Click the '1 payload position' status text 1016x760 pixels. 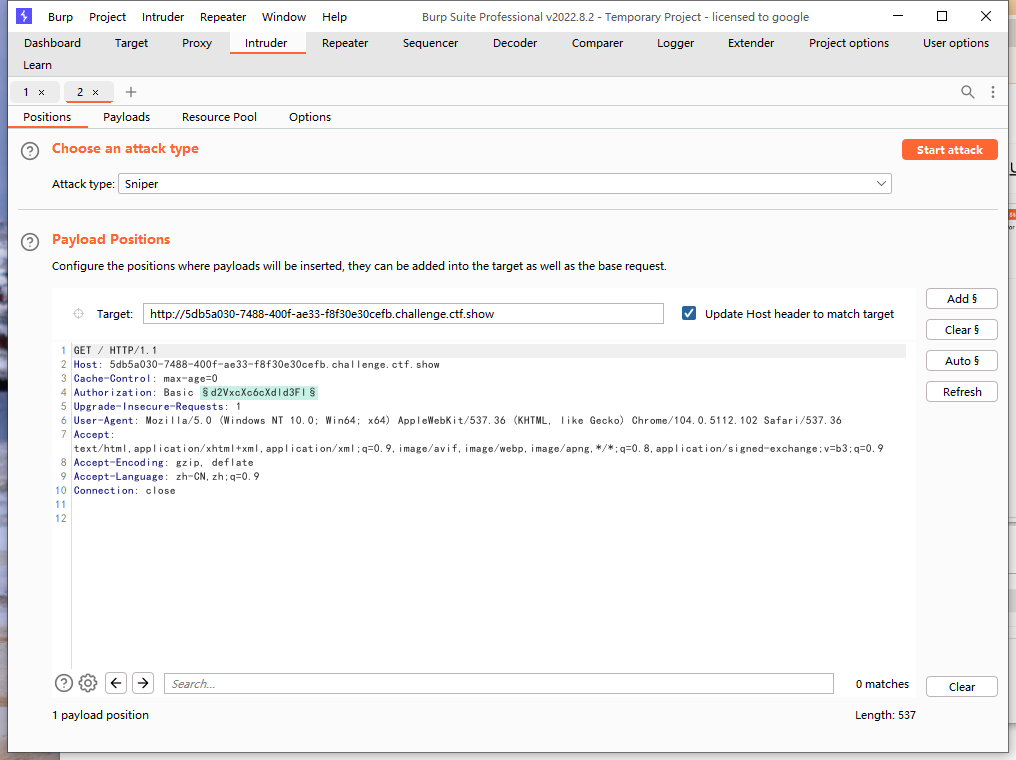pos(100,715)
